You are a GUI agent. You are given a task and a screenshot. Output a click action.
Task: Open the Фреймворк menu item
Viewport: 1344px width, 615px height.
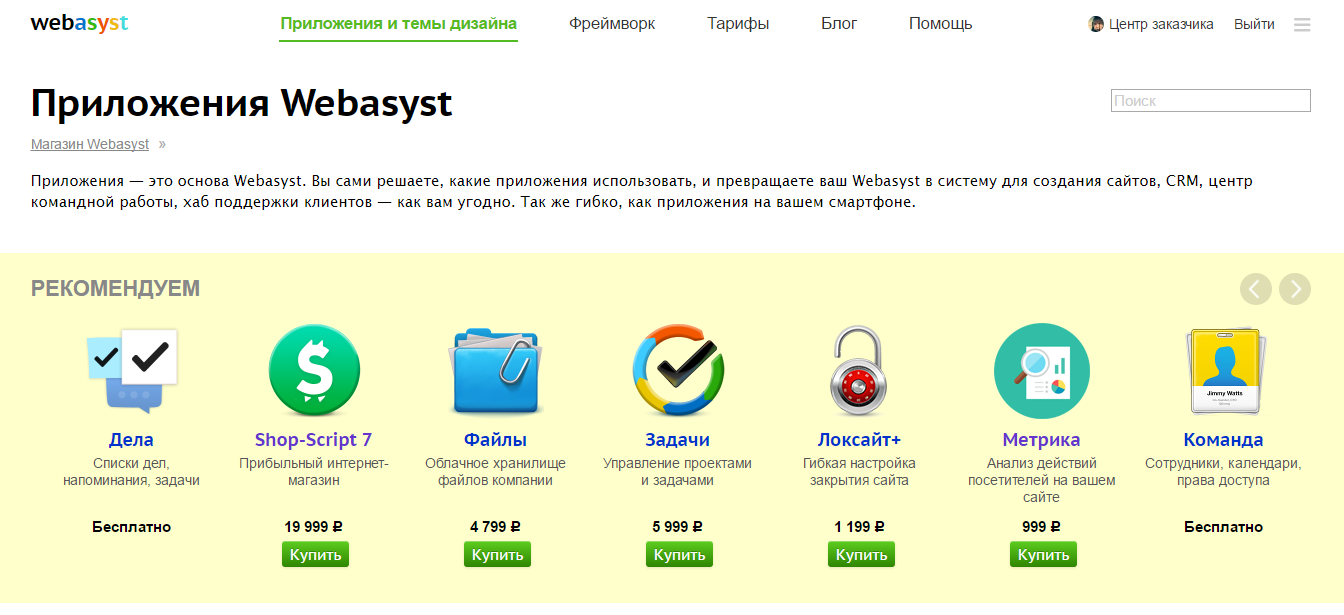pos(612,24)
